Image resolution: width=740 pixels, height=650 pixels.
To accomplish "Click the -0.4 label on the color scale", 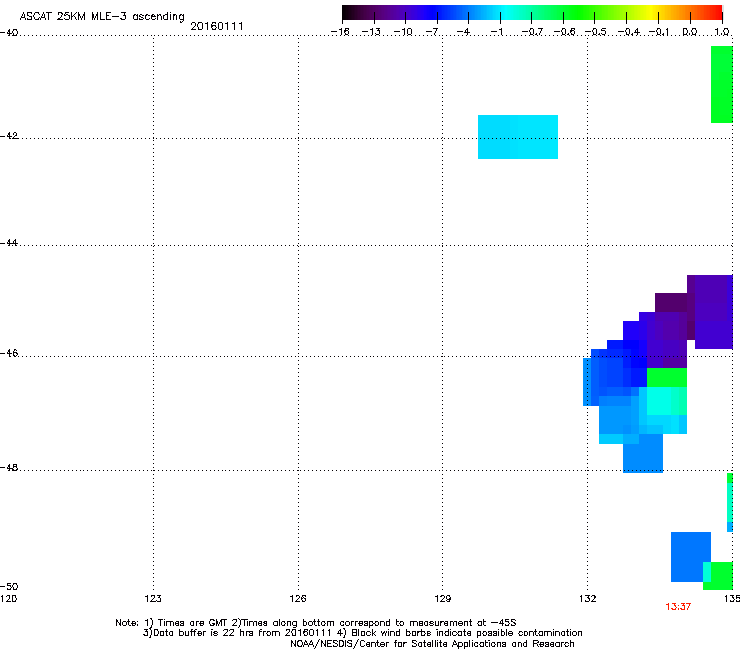I will click(628, 32).
